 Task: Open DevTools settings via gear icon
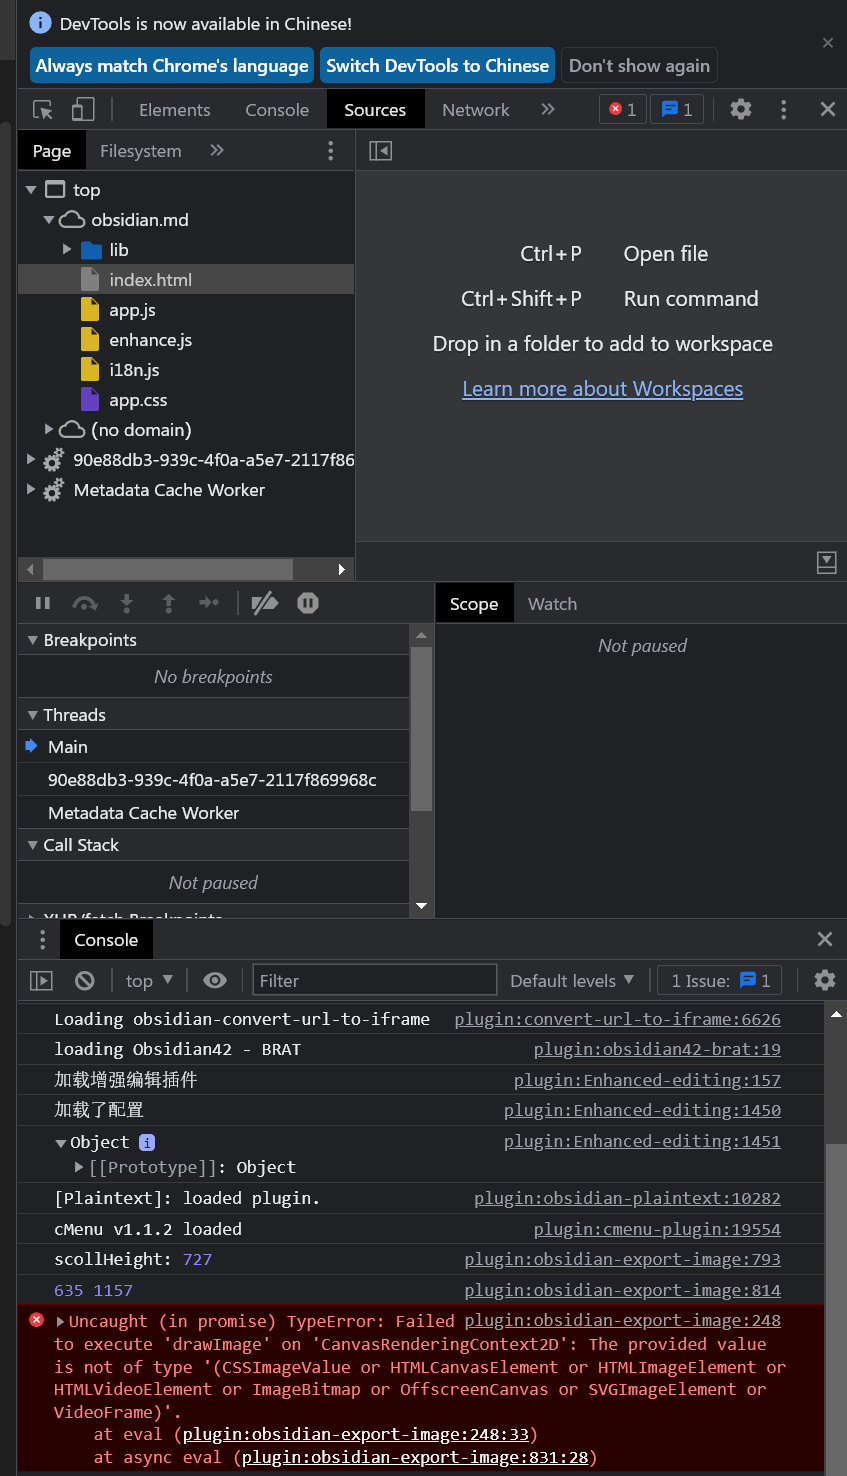[740, 109]
